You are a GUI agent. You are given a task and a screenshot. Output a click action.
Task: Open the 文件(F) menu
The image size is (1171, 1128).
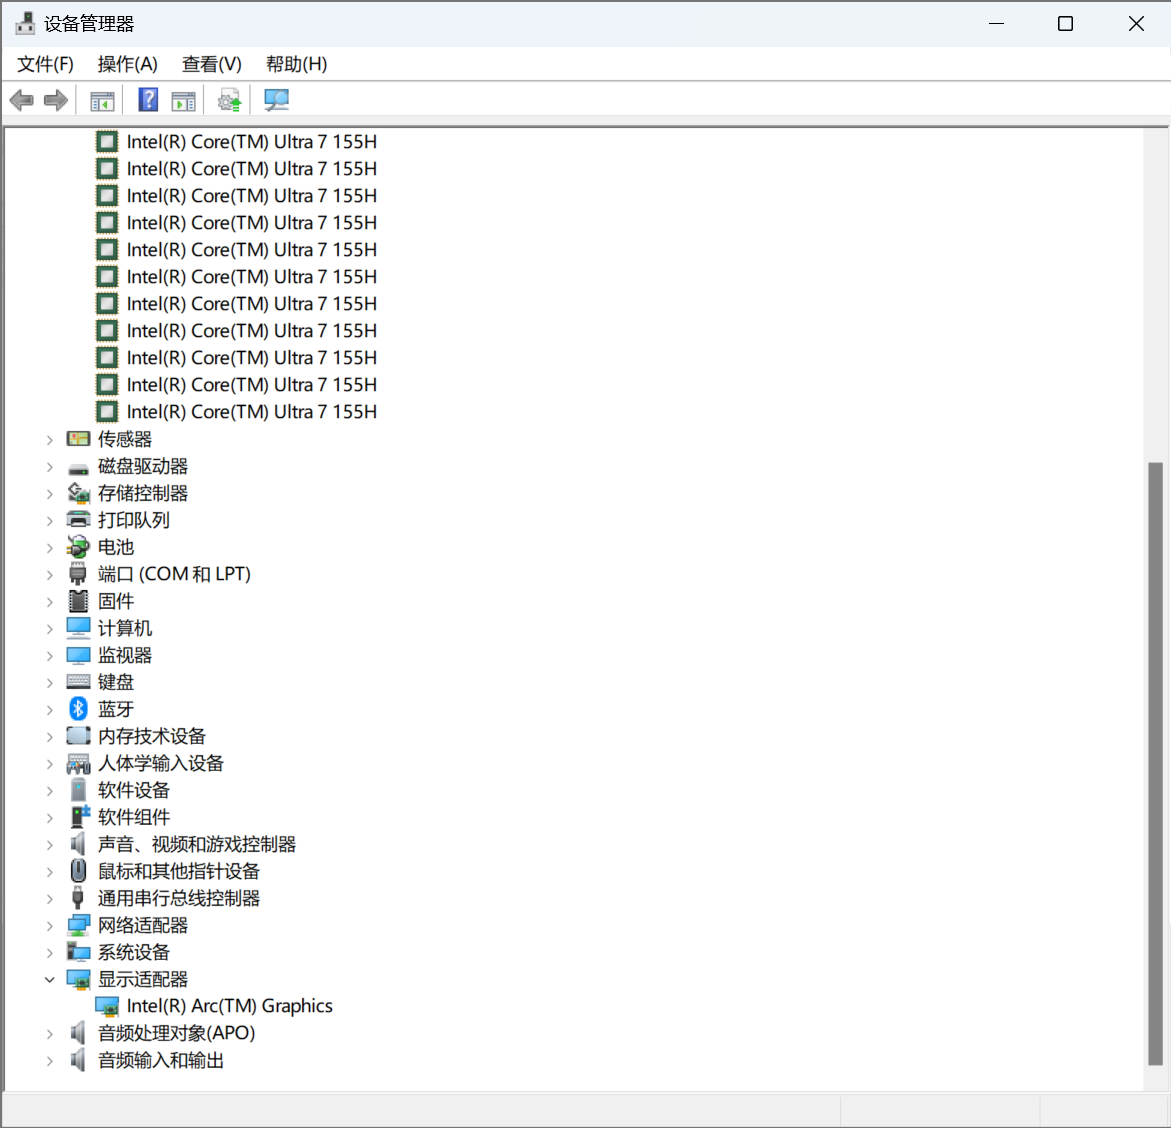click(46, 64)
